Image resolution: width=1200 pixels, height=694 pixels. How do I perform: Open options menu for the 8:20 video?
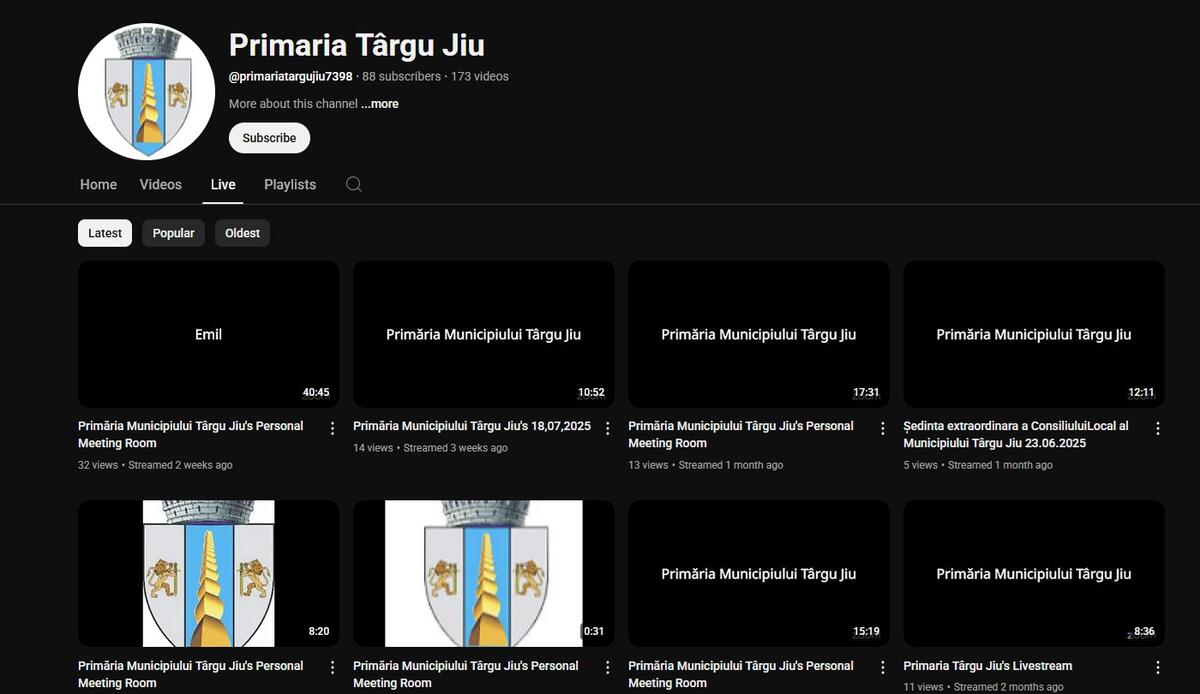click(332, 667)
